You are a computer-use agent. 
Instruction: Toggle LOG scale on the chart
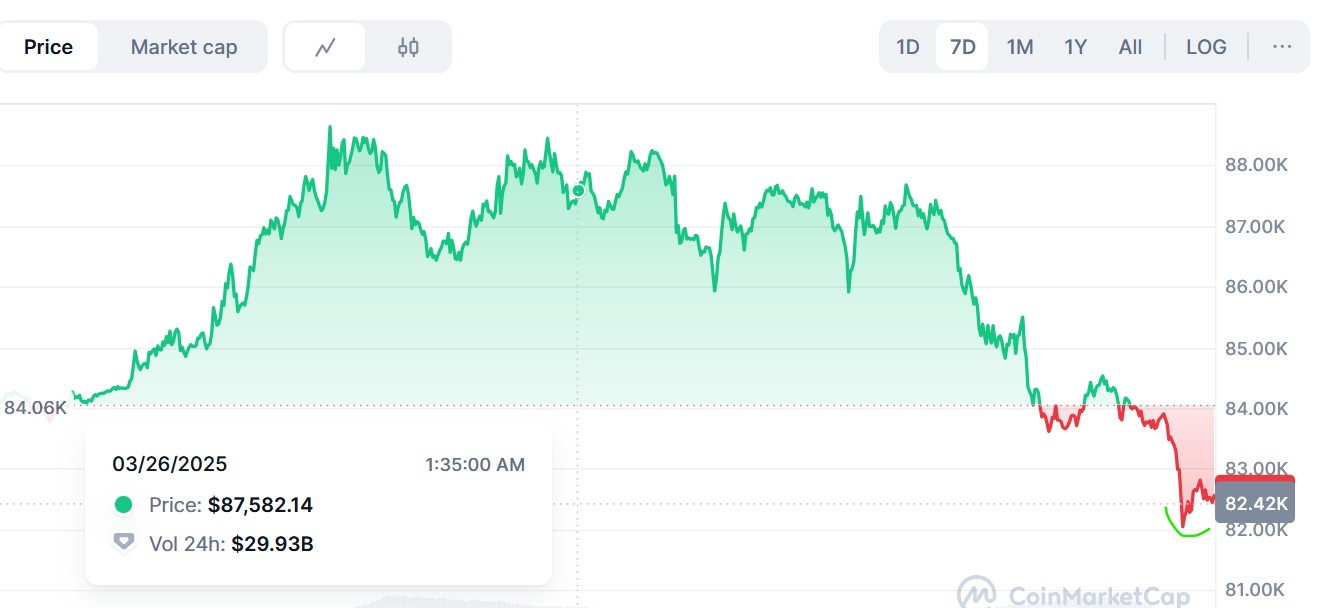[x=1206, y=47]
